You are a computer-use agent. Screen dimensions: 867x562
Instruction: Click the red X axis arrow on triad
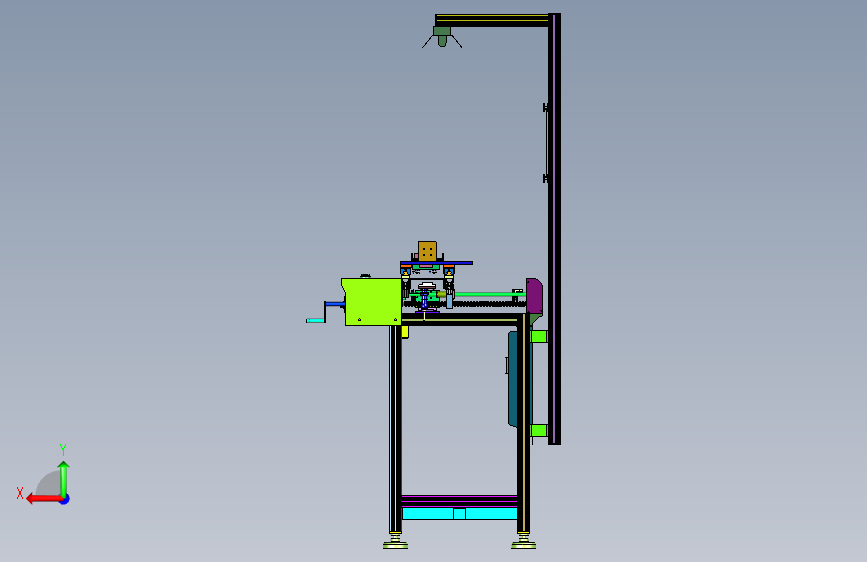coord(43,499)
